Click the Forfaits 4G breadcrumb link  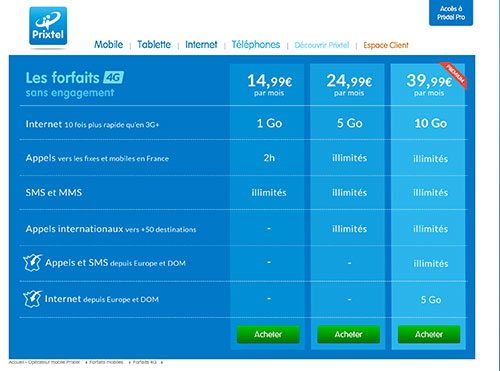(145, 362)
